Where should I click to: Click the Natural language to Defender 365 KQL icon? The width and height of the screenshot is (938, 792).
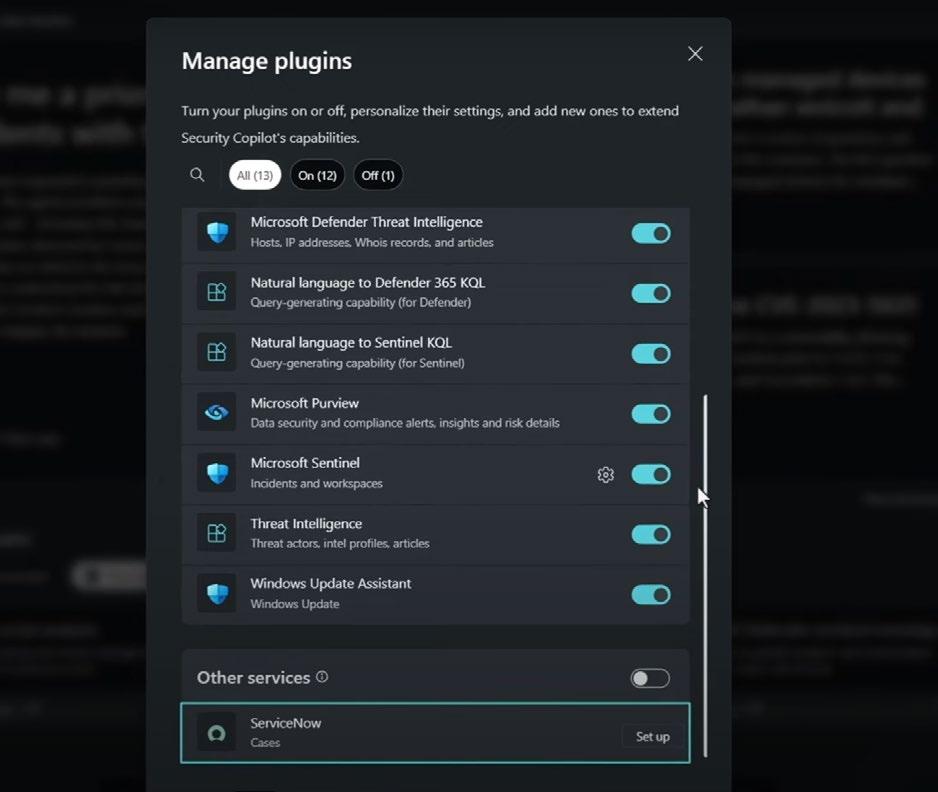(x=217, y=293)
